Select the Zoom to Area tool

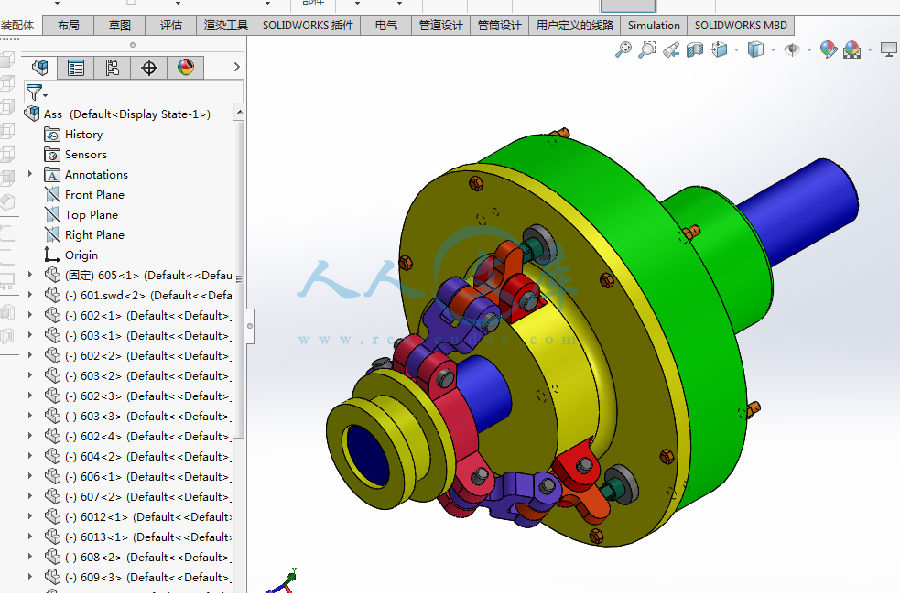(x=647, y=50)
